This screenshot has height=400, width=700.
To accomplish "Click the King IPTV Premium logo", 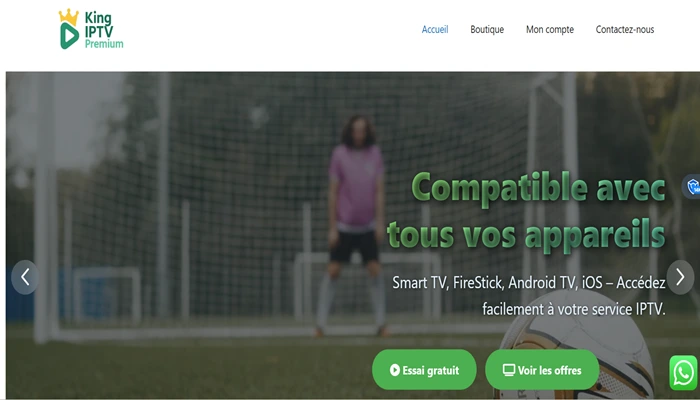I will 91,29.
